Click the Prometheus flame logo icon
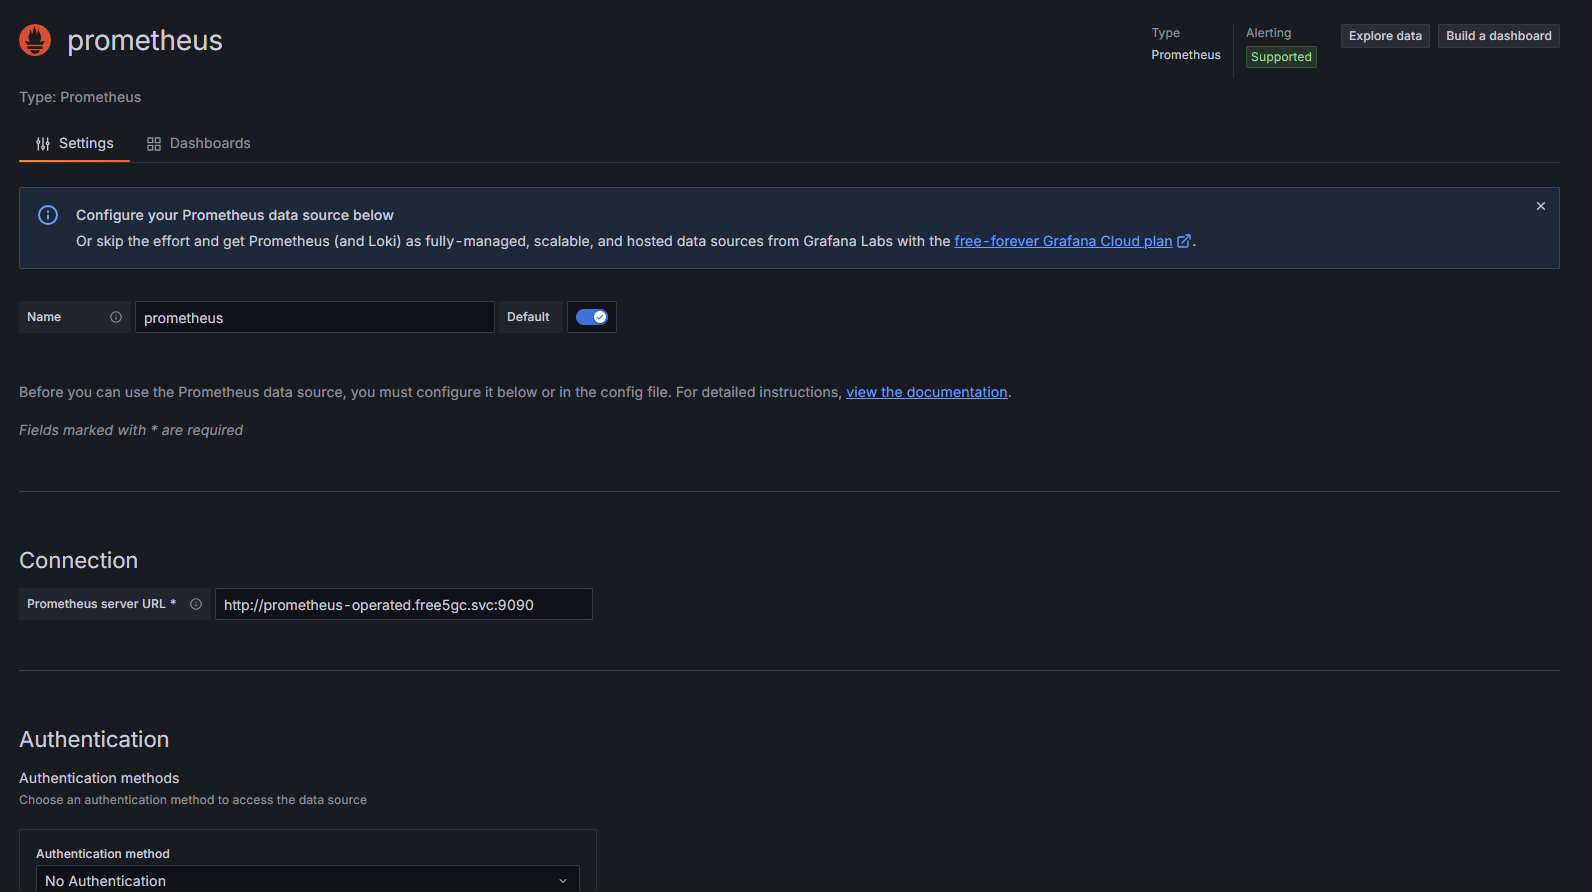Image resolution: width=1592 pixels, height=892 pixels. pos(35,40)
